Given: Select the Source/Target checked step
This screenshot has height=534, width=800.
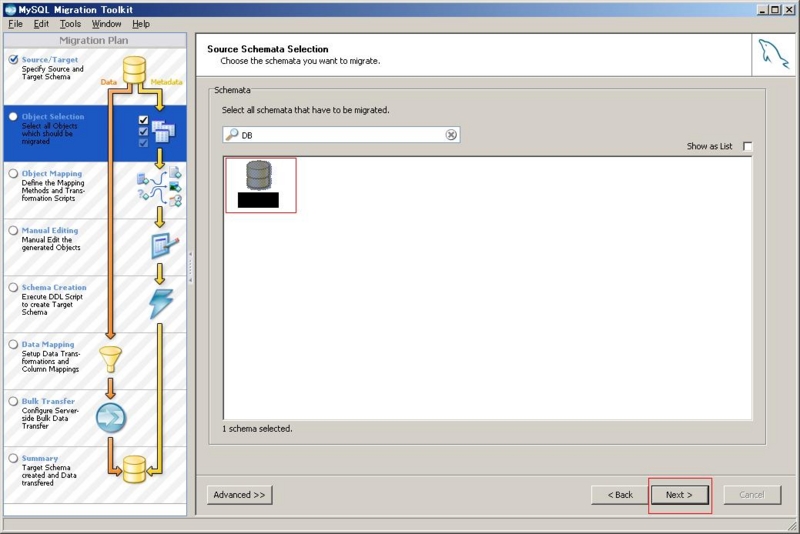Looking at the screenshot, I should pyautogui.click(x=13, y=59).
